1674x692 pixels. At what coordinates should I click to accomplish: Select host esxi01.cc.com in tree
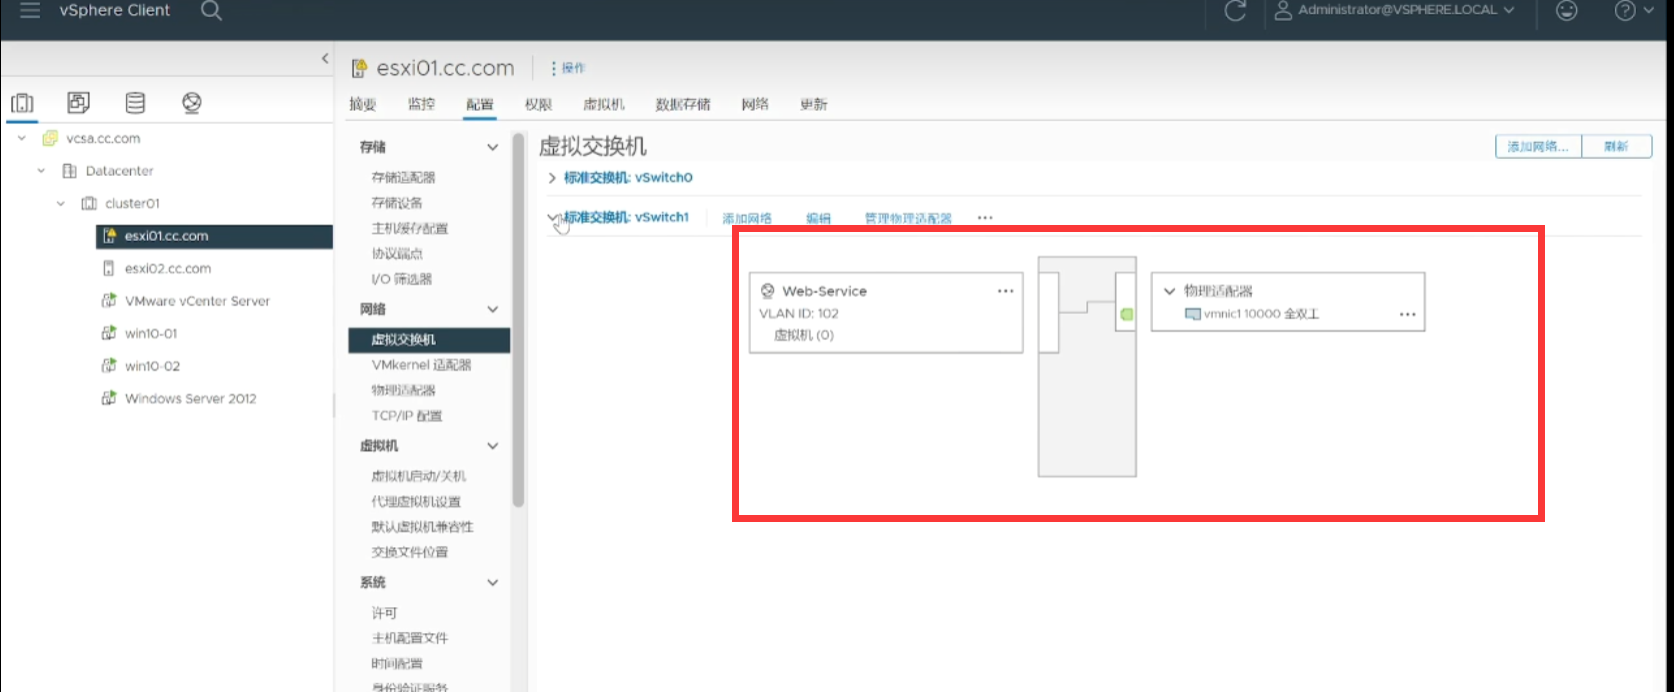click(214, 236)
